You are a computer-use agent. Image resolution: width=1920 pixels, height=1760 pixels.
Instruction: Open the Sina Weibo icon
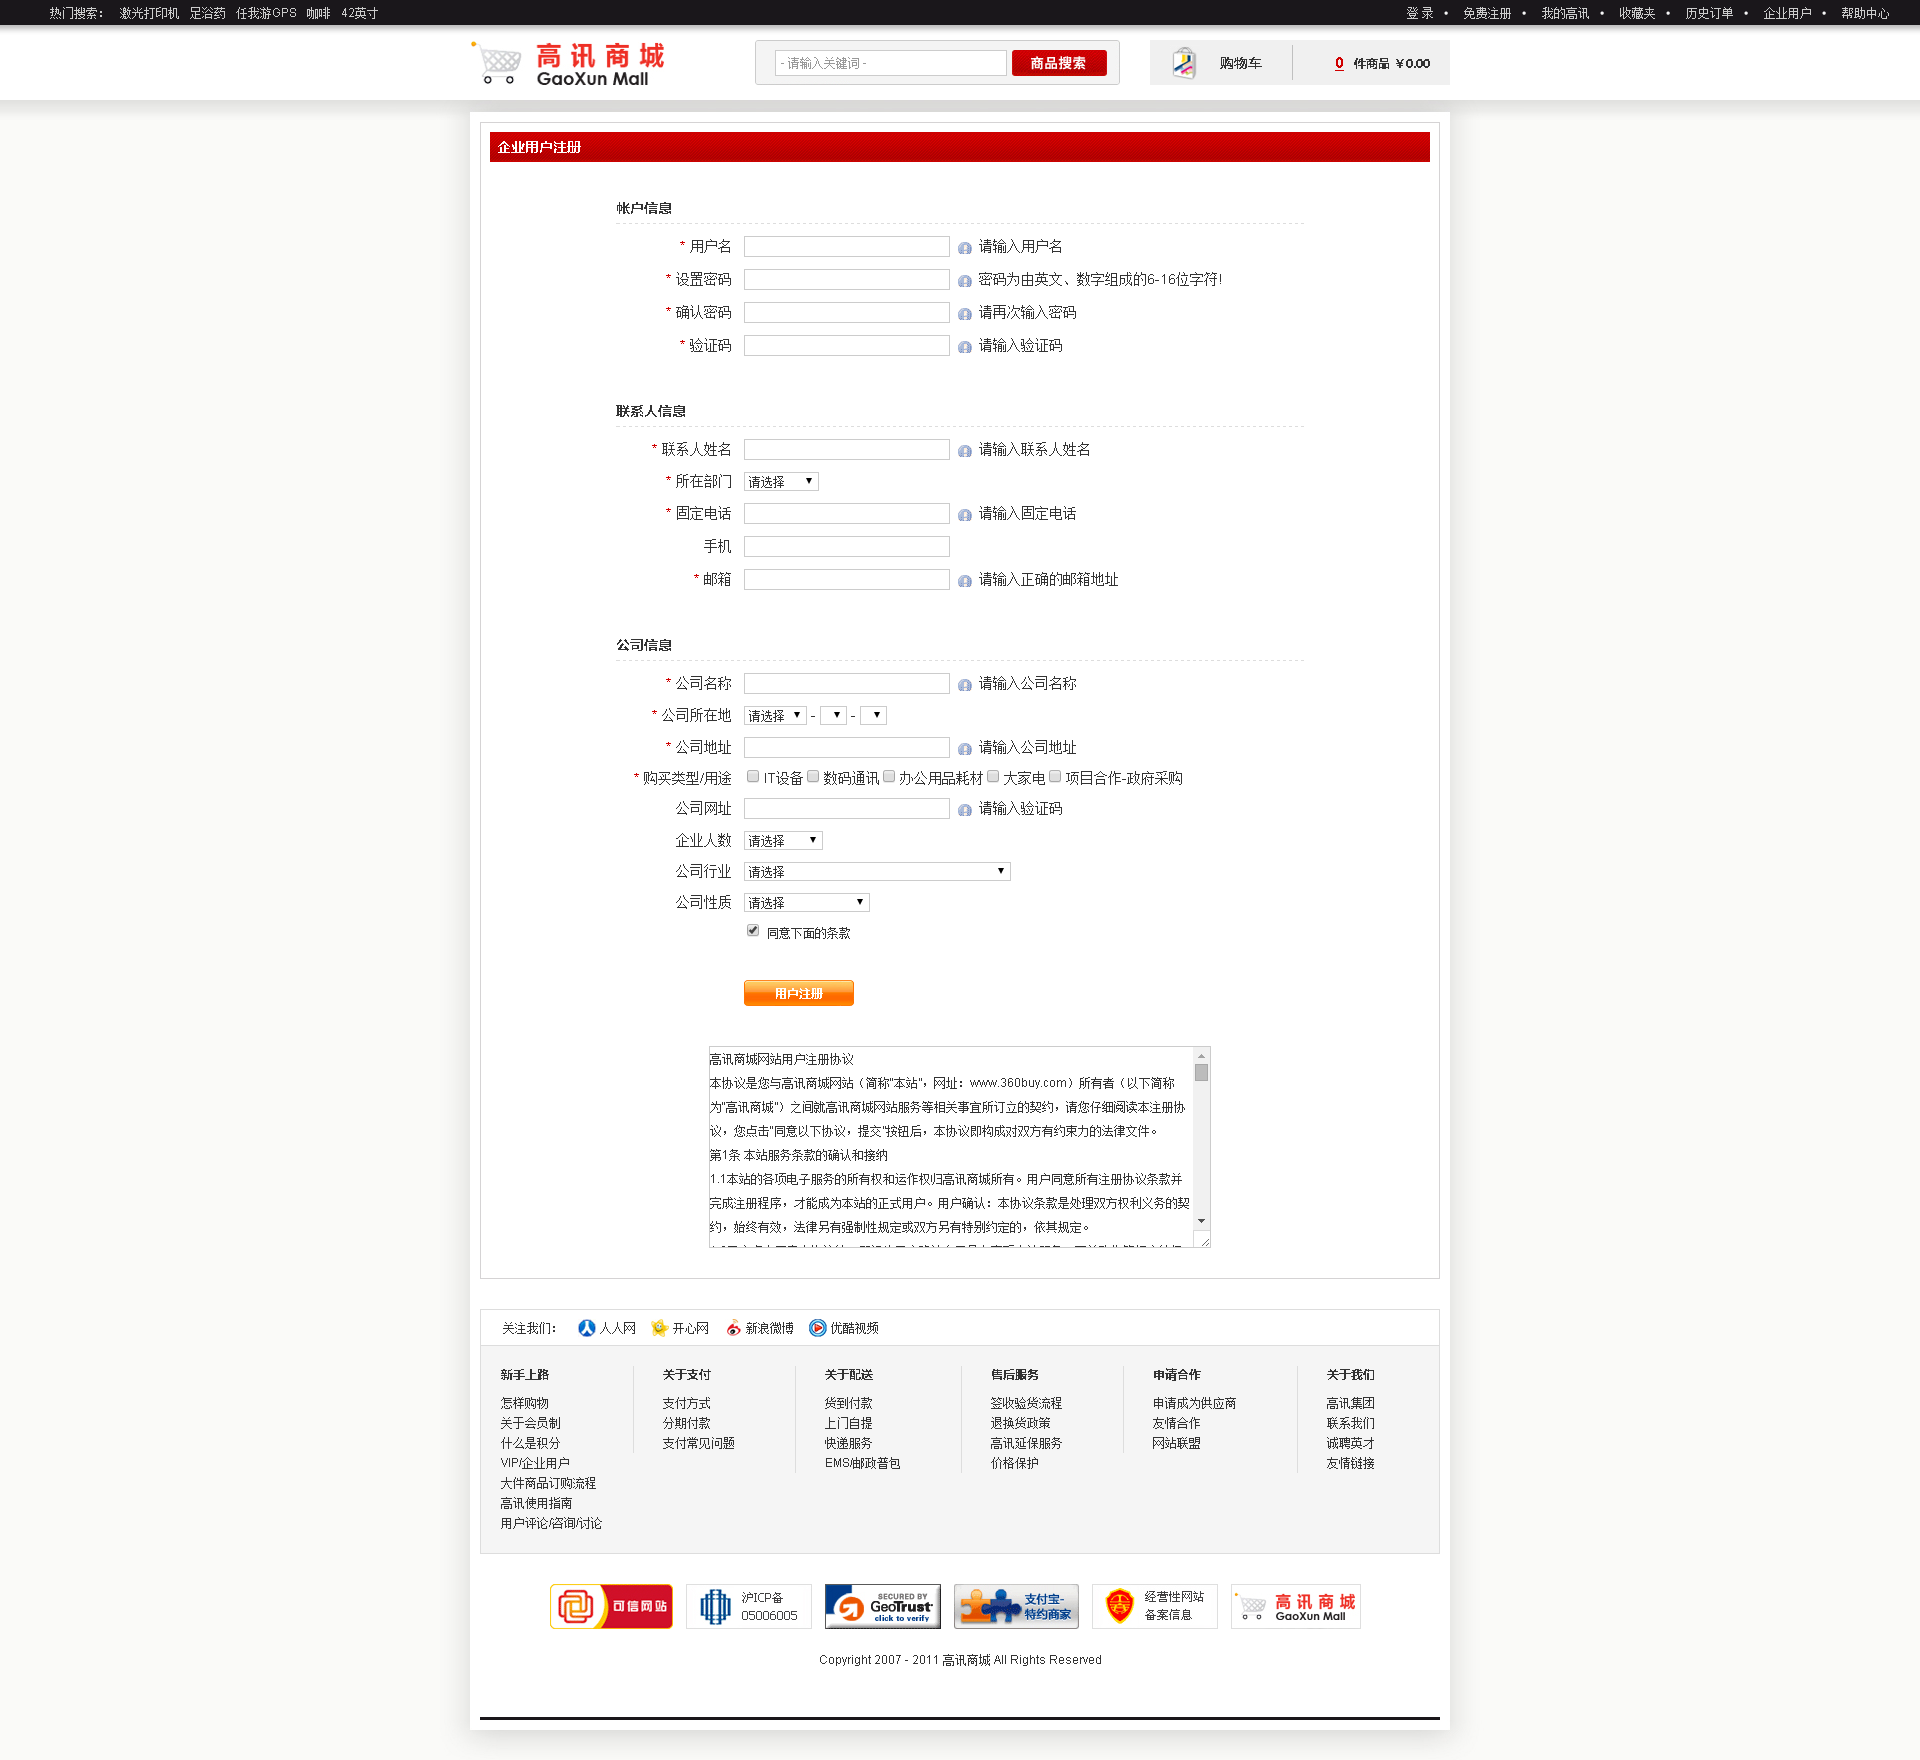coord(733,1328)
